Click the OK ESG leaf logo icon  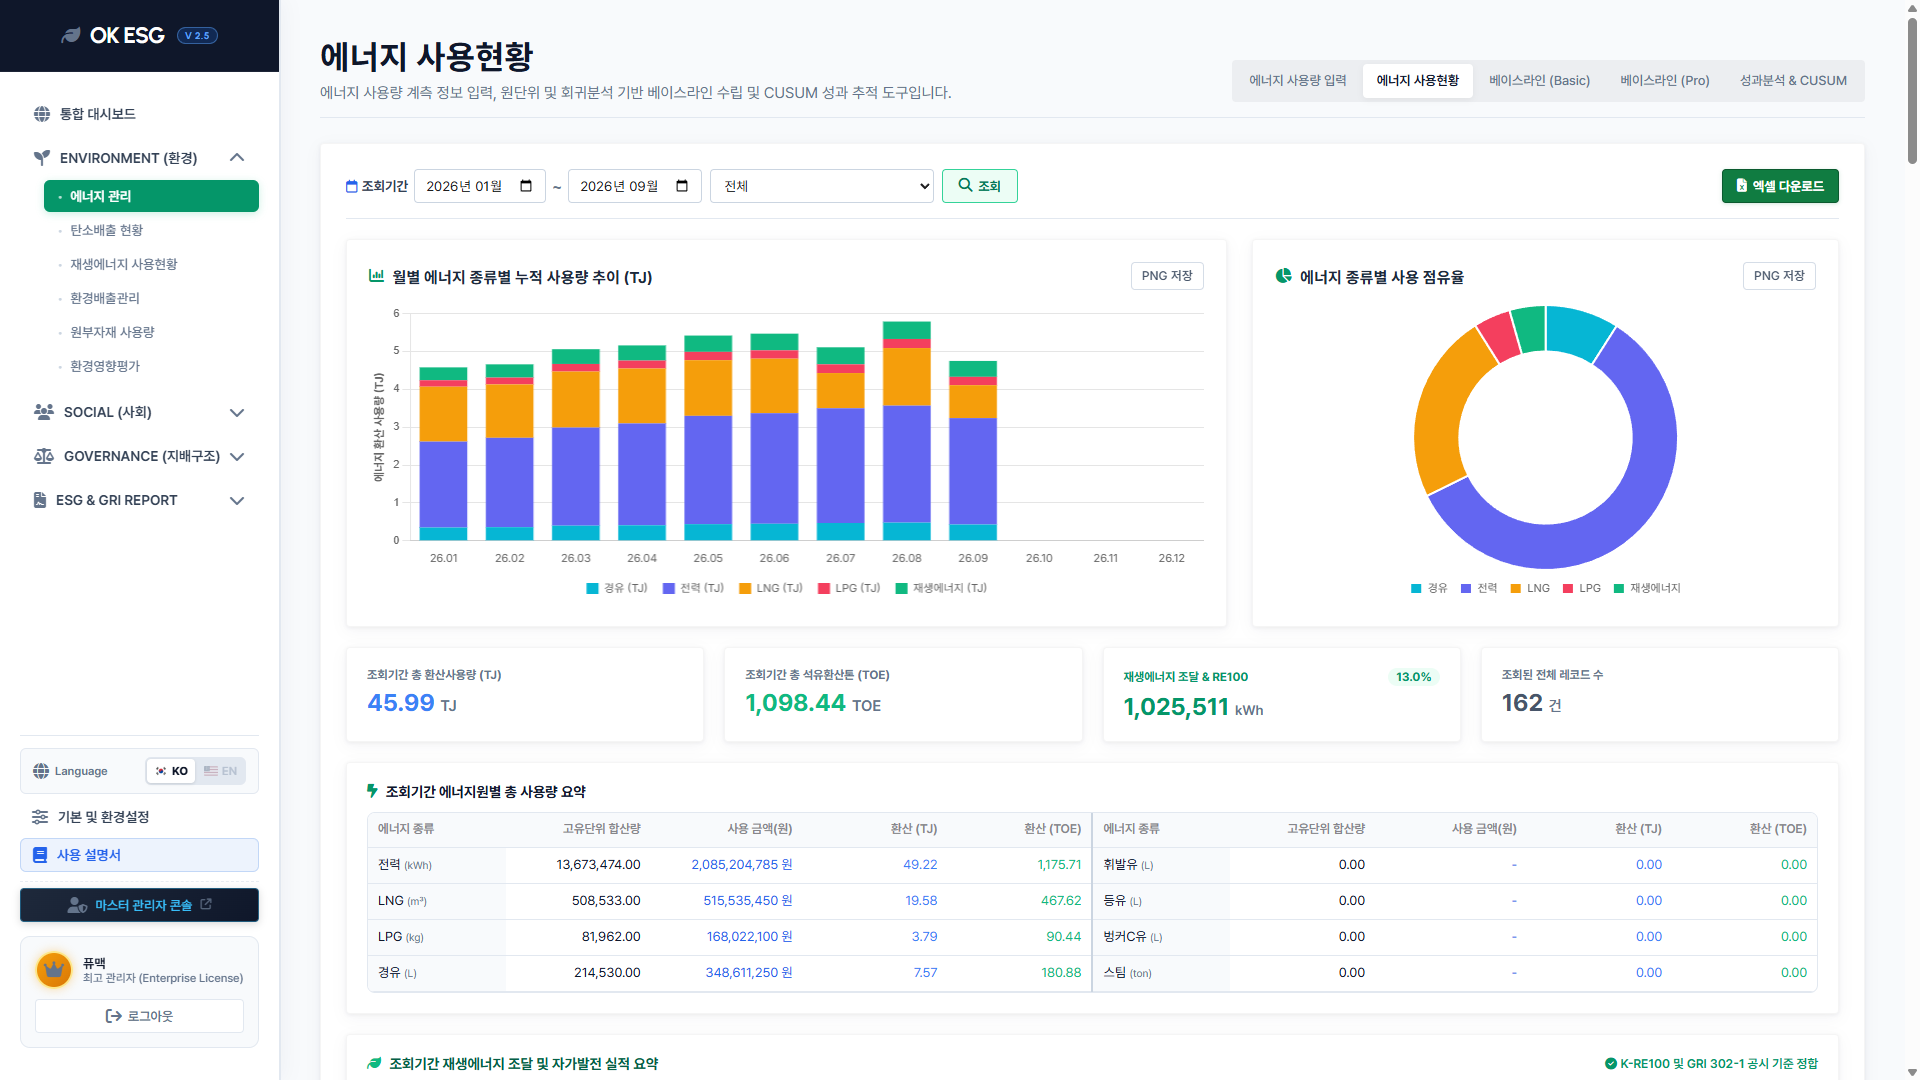pos(71,35)
